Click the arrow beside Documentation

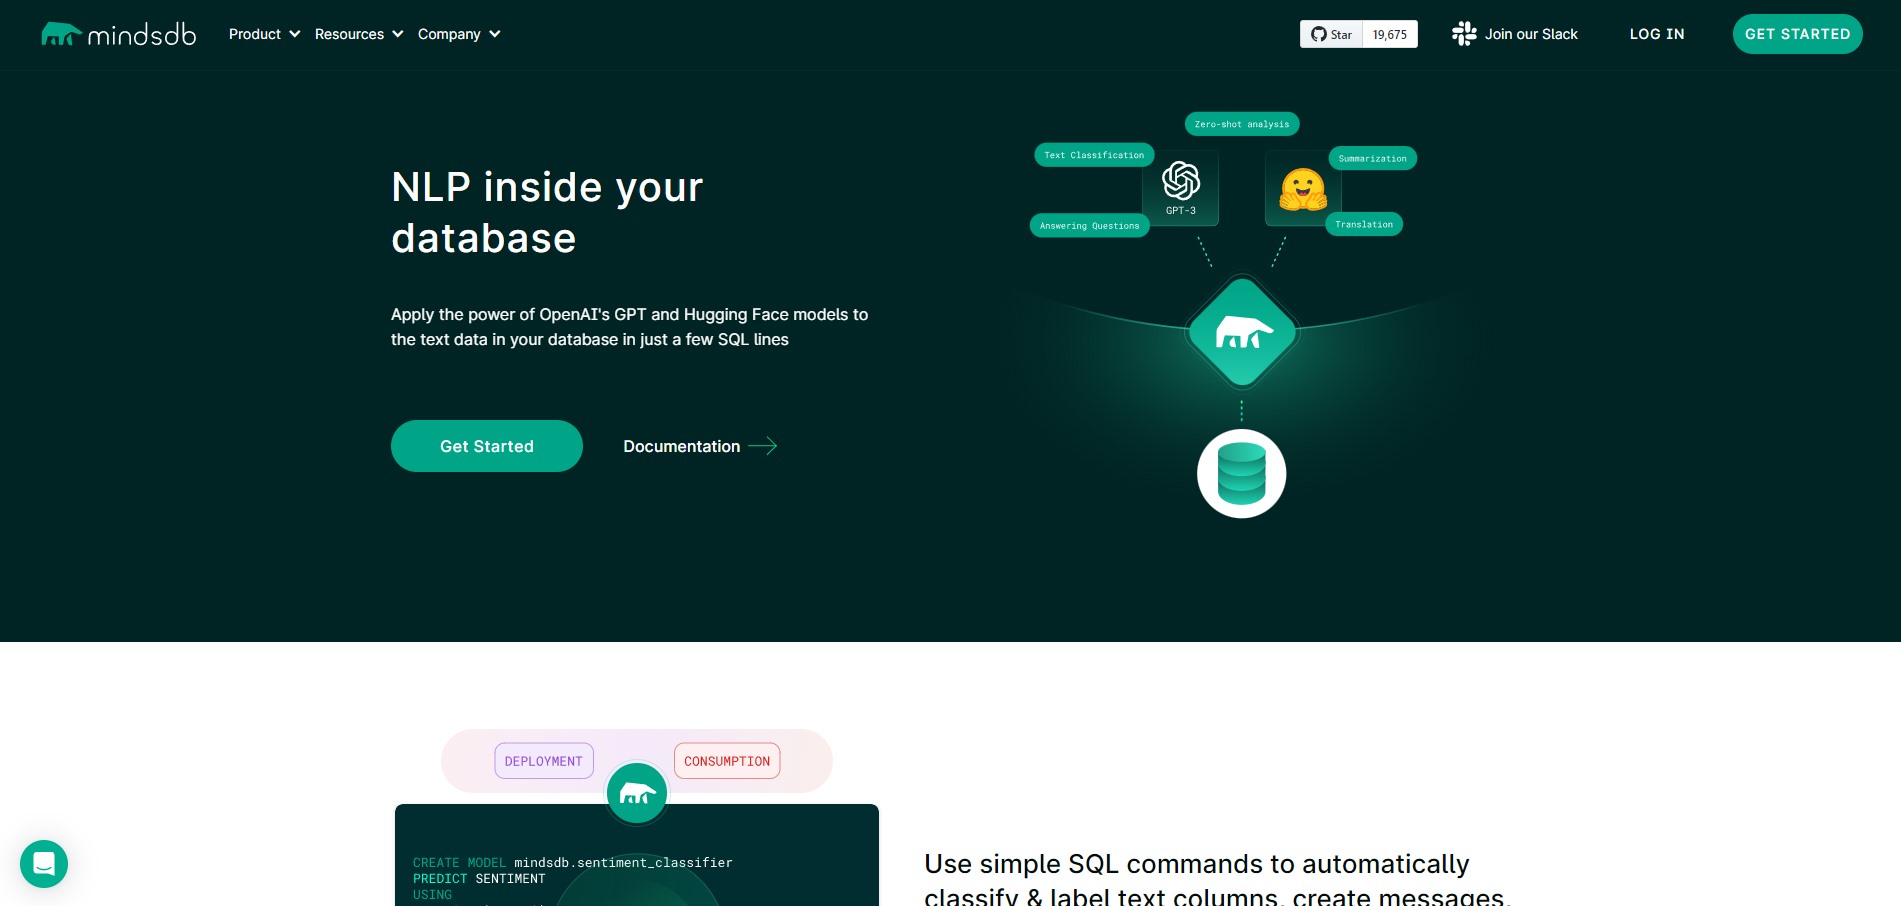[x=763, y=446]
